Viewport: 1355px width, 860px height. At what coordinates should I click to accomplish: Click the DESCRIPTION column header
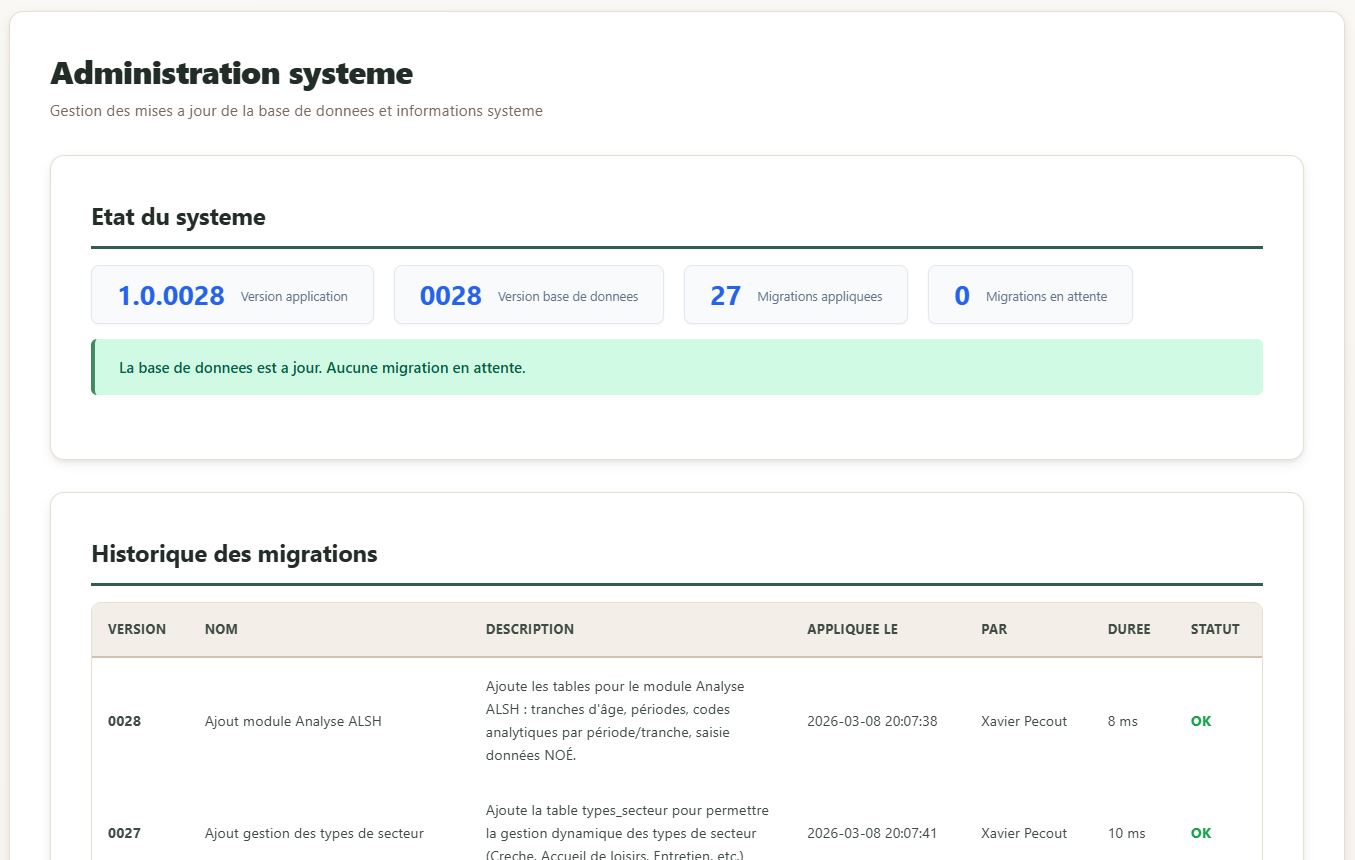529,629
